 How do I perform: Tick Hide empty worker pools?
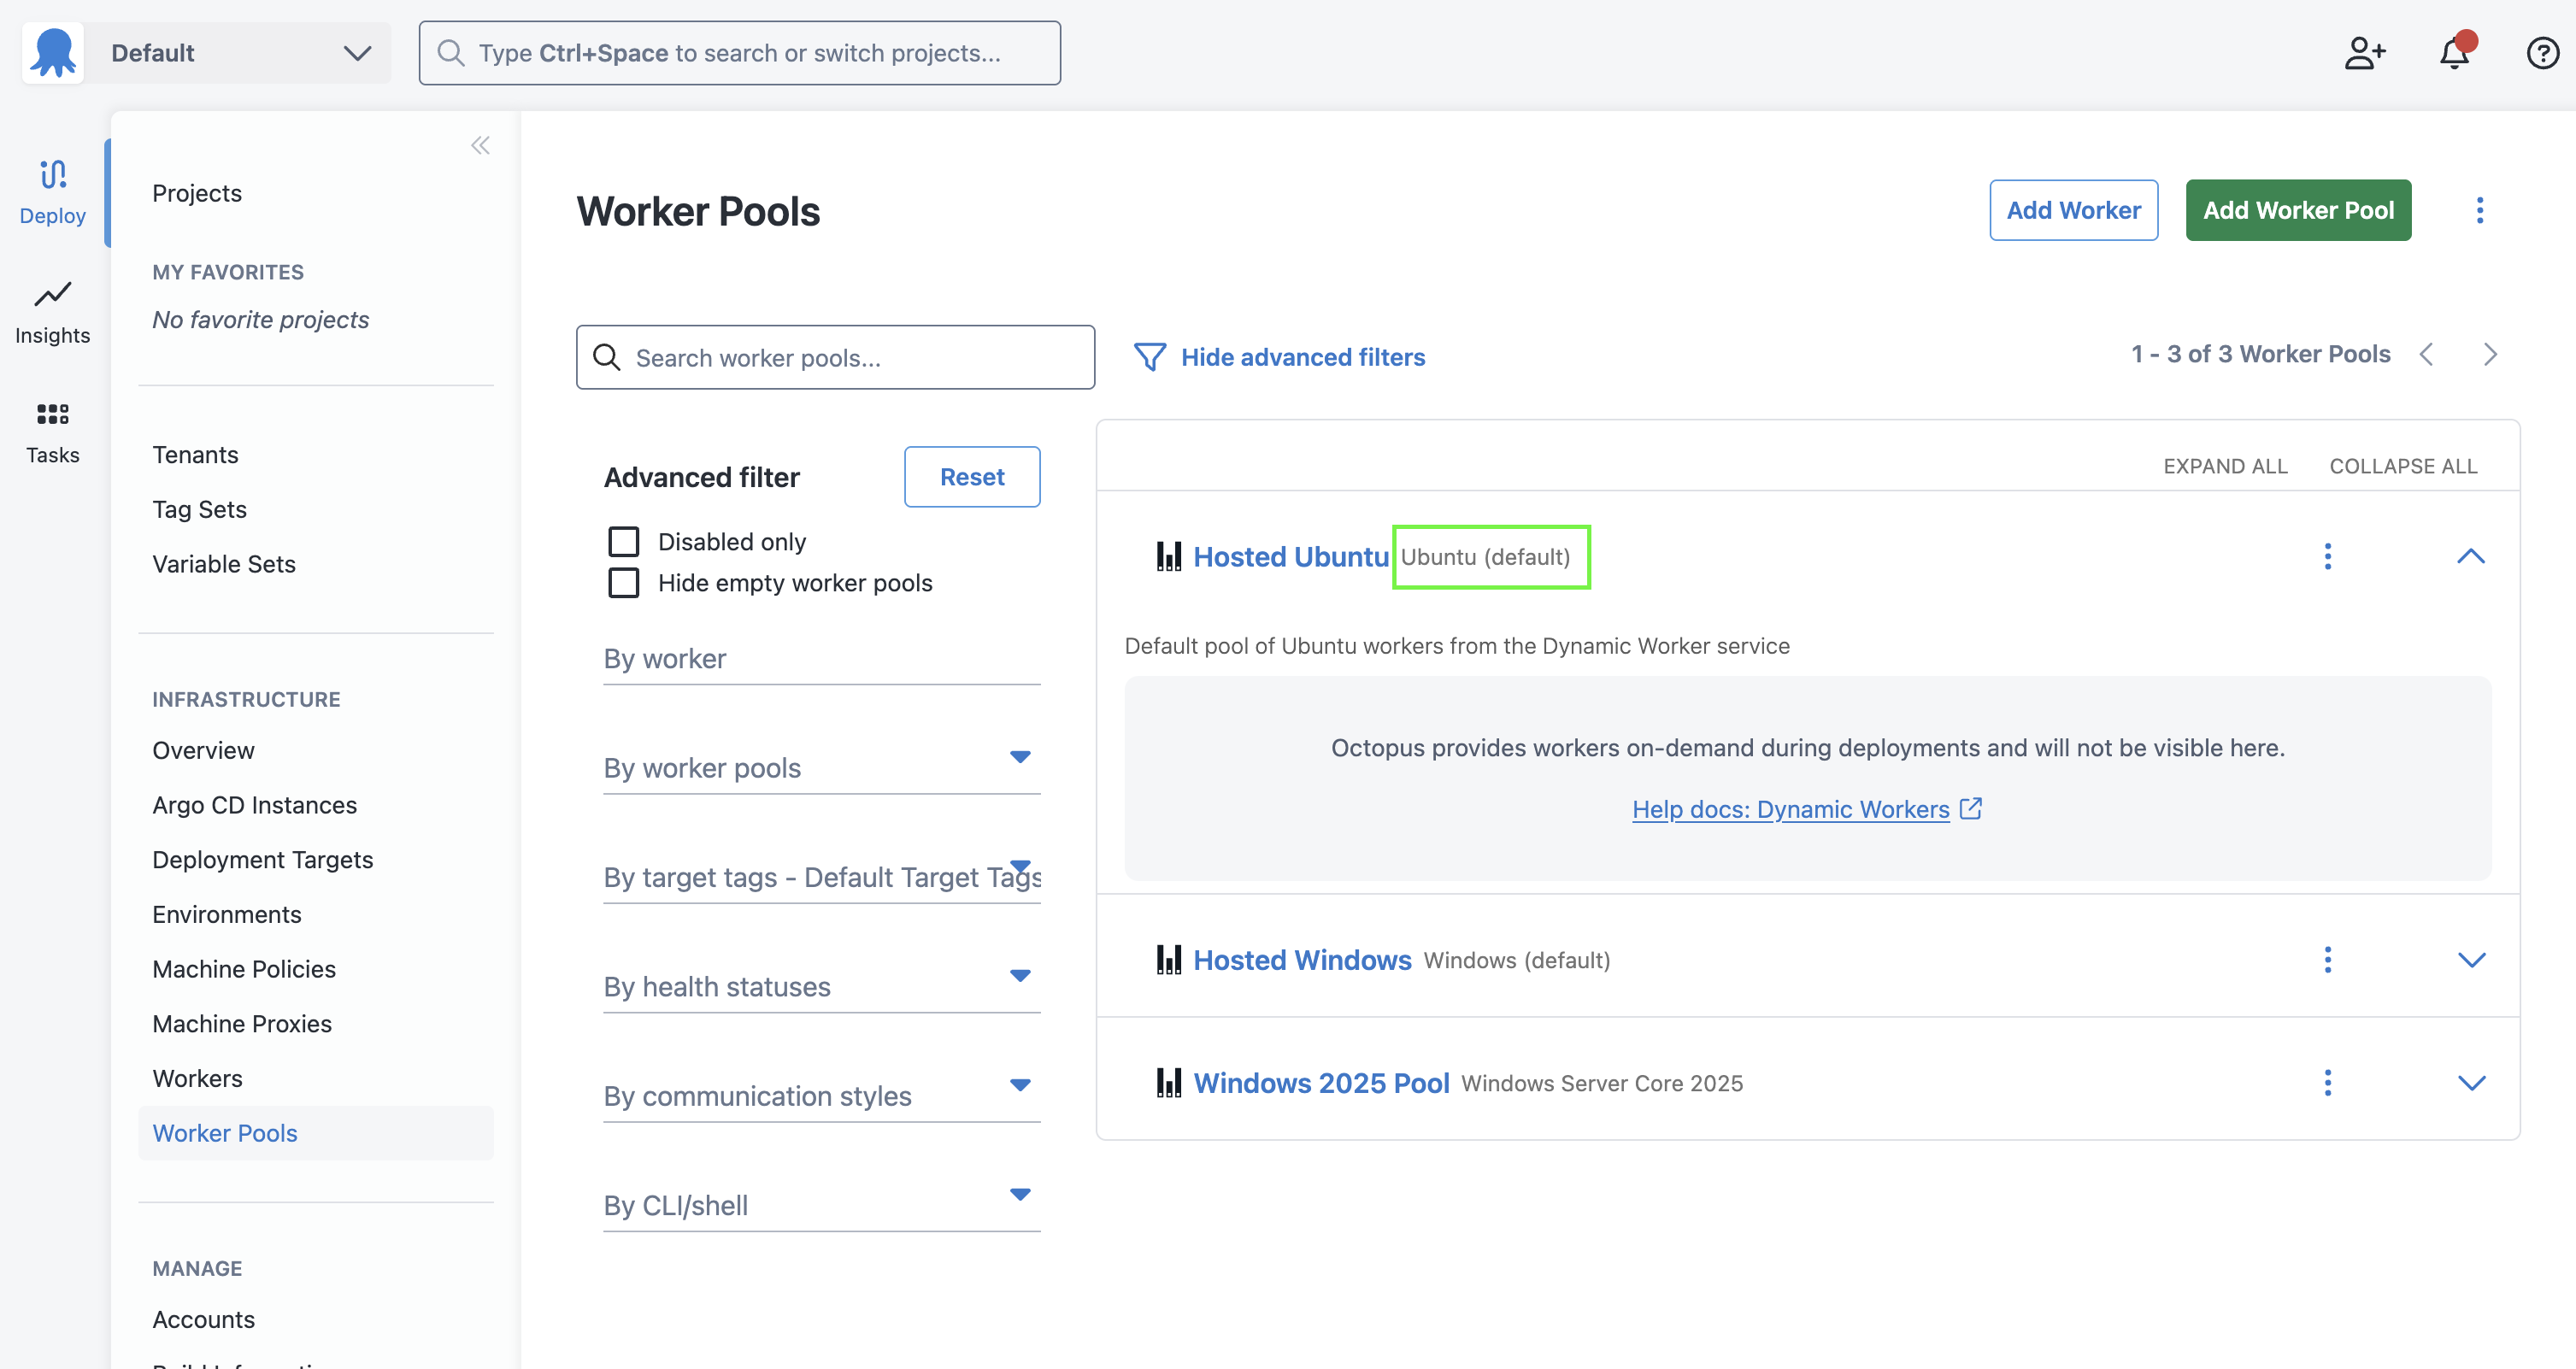click(624, 583)
